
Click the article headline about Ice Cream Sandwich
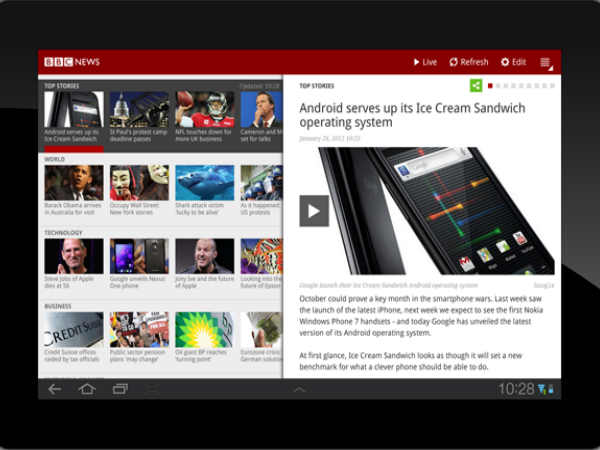[412, 115]
